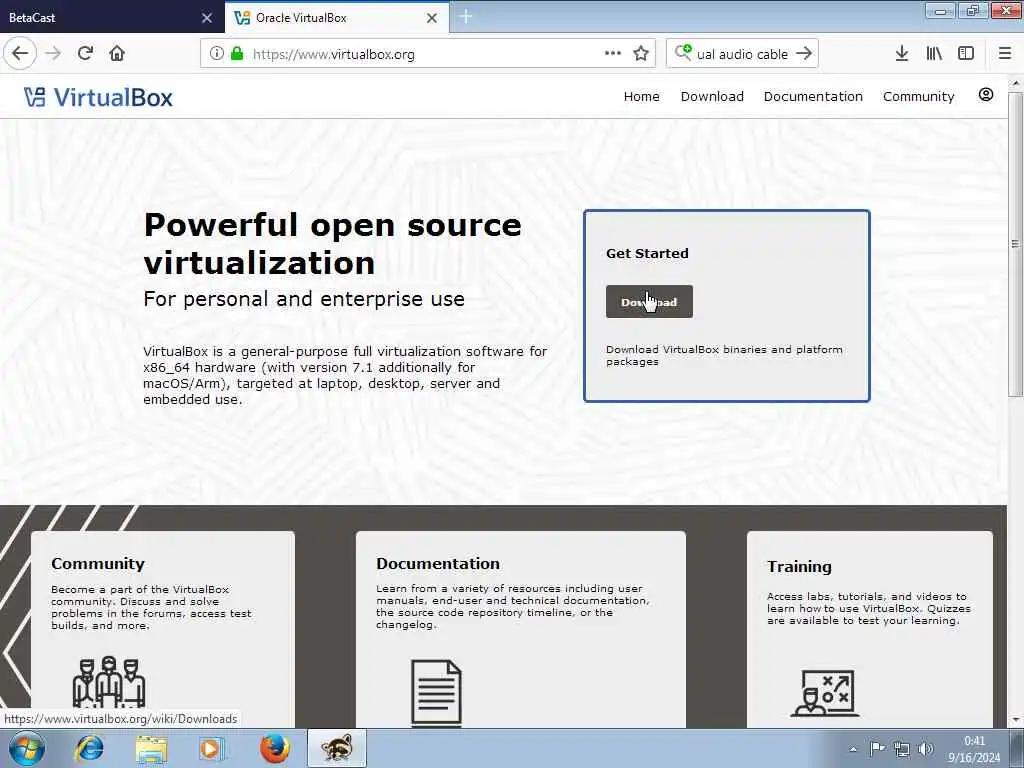Open site information icon in address bar
Viewport: 1024px width, 768px height.
tap(217, 54)
